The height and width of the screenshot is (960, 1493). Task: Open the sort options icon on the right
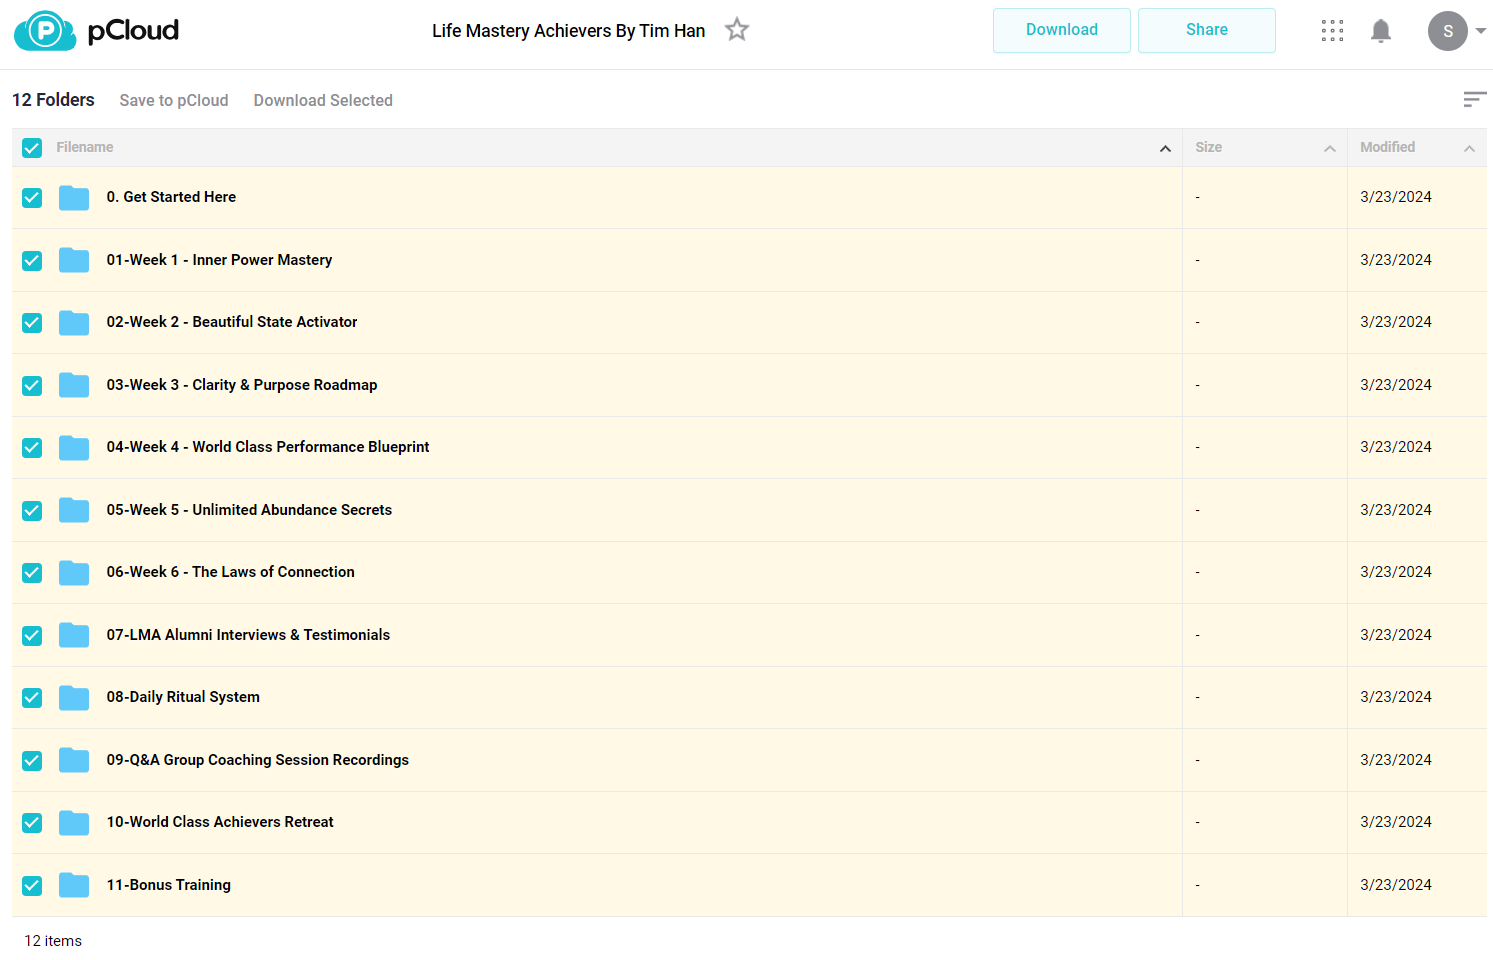click(x=1474, y=99)
